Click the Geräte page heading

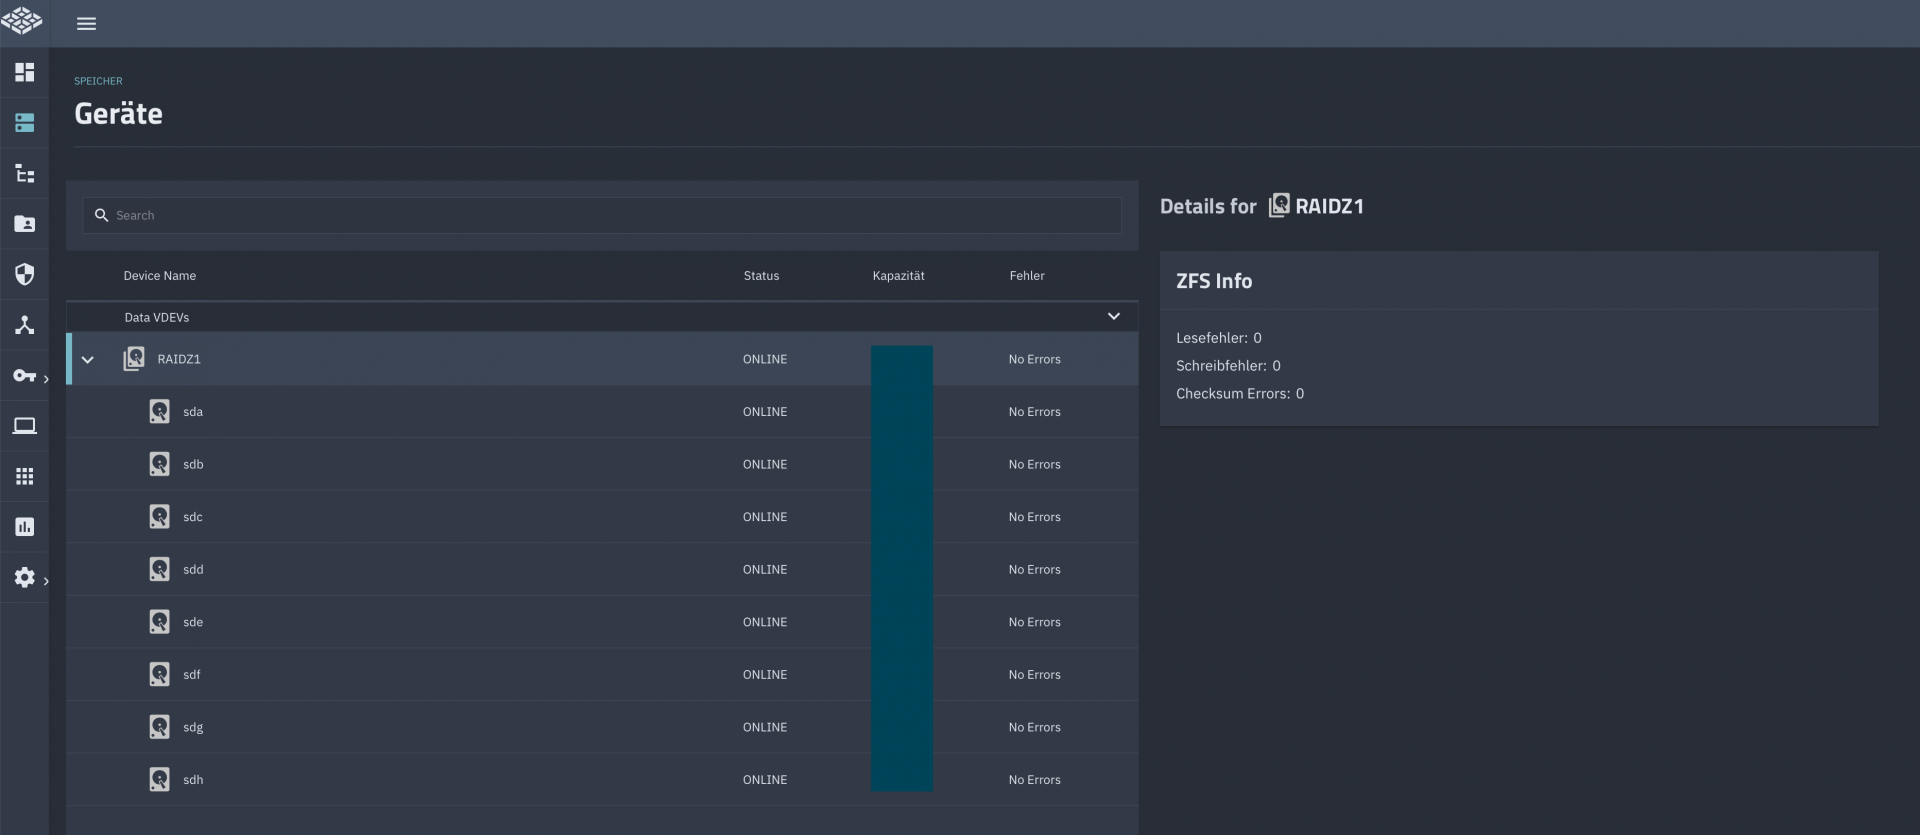(x=118, y=114)
